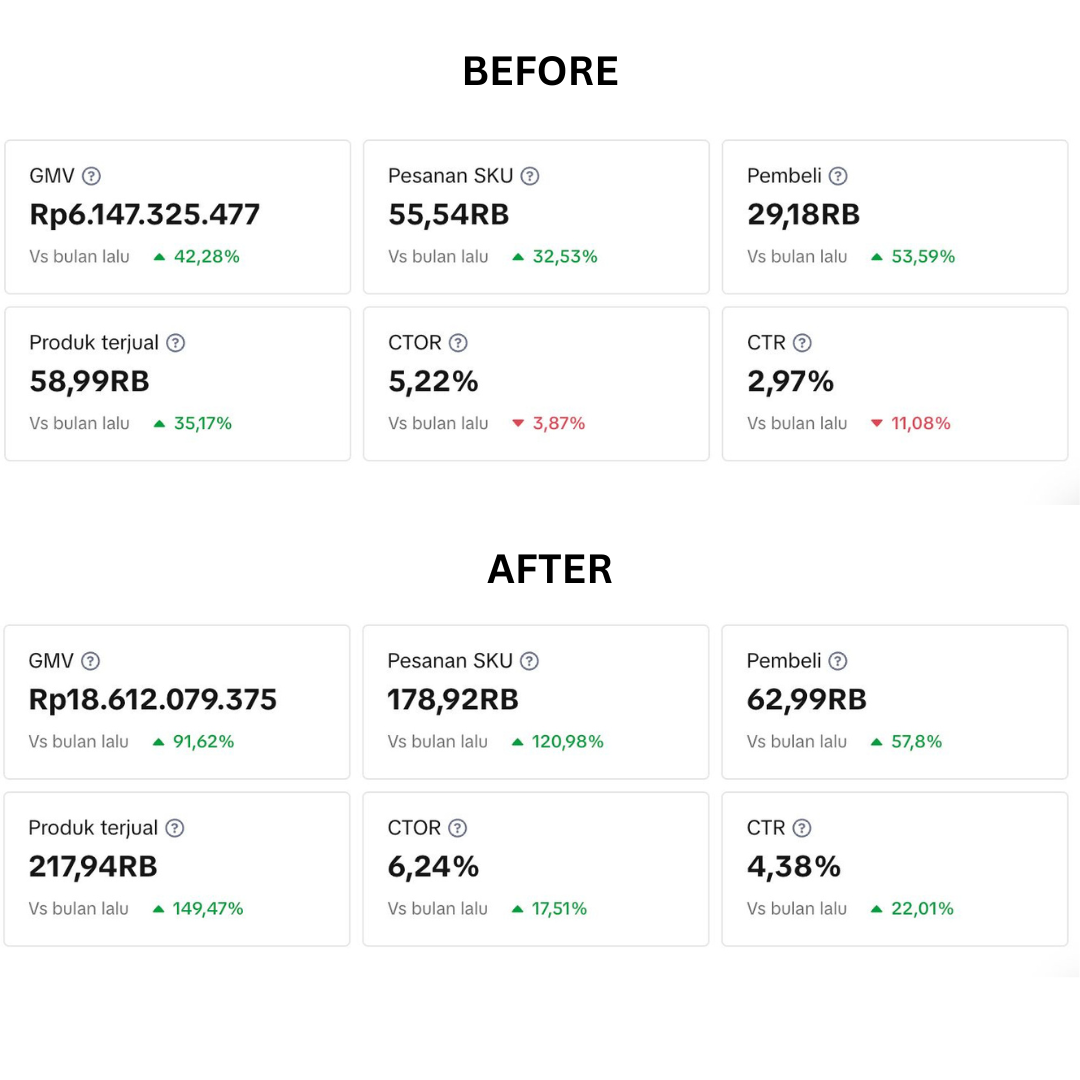Click GMV help icon in AFTER section
This screenshot has width=1080, height=1080.
pos(90,661)
